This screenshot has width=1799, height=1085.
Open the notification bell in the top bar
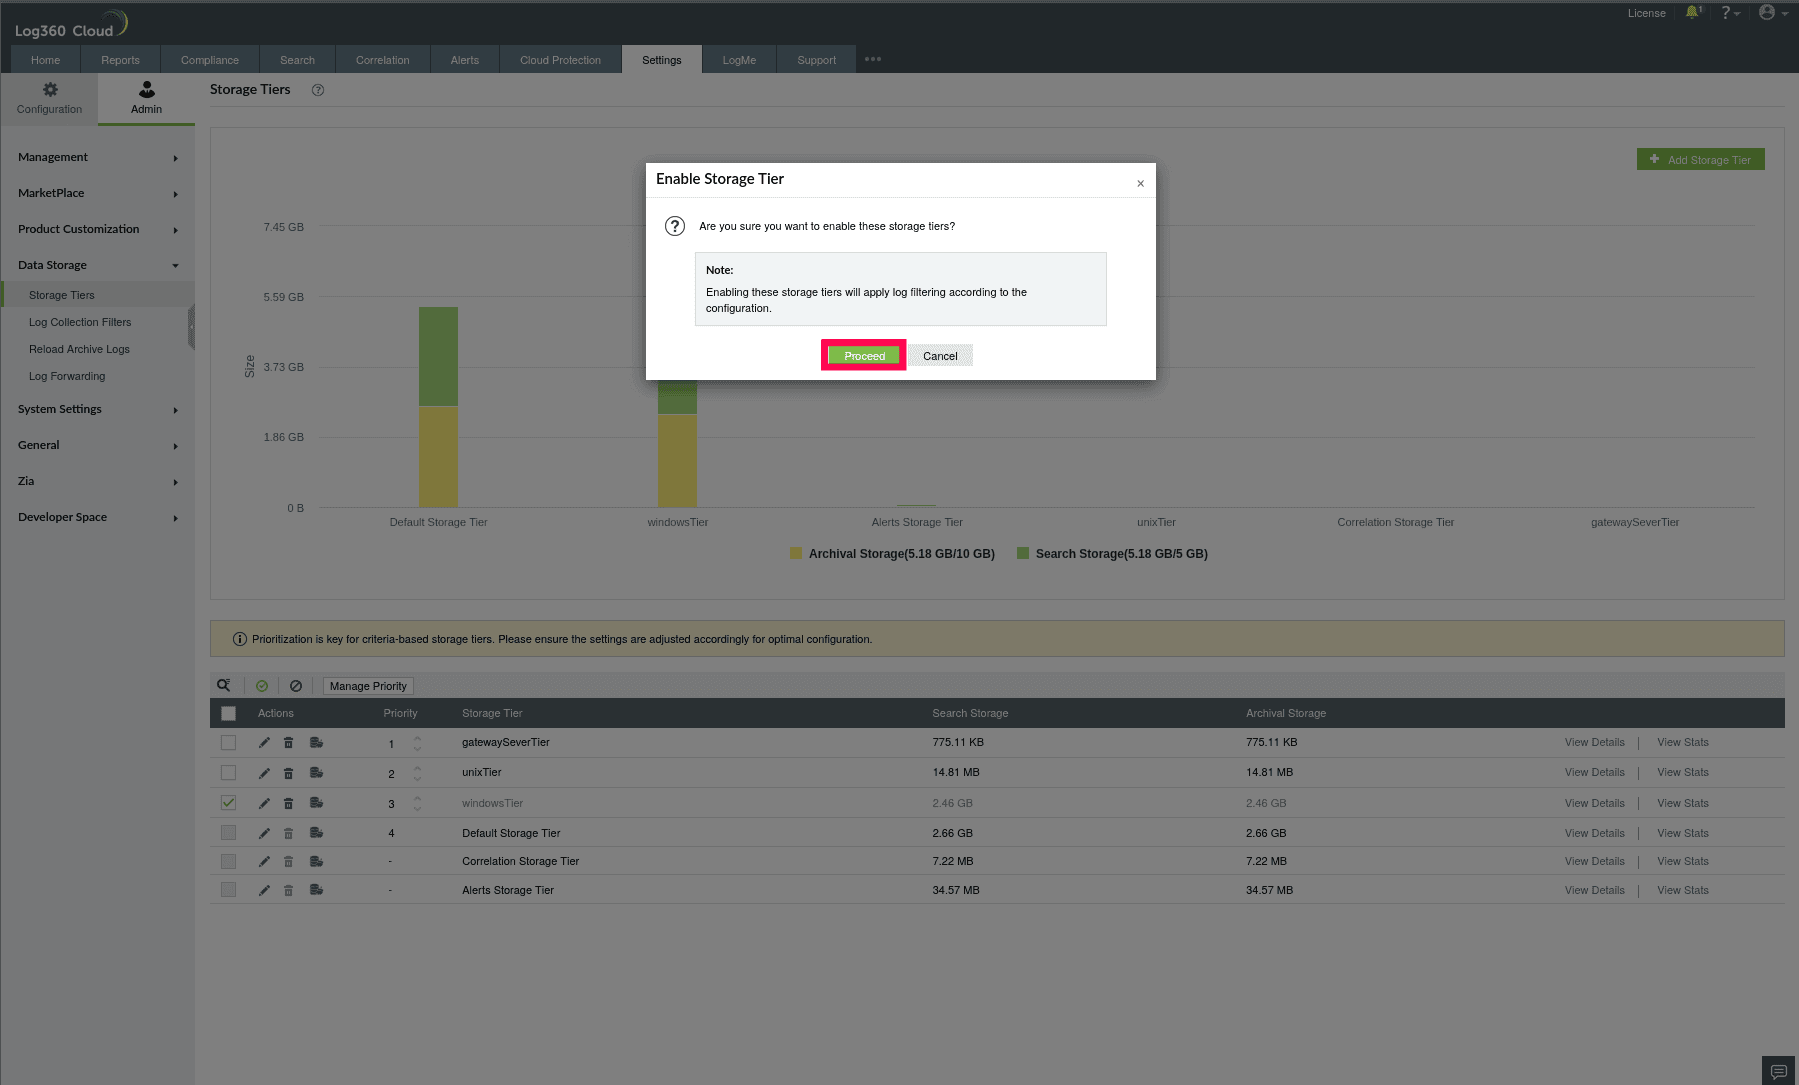point(1692,13)
